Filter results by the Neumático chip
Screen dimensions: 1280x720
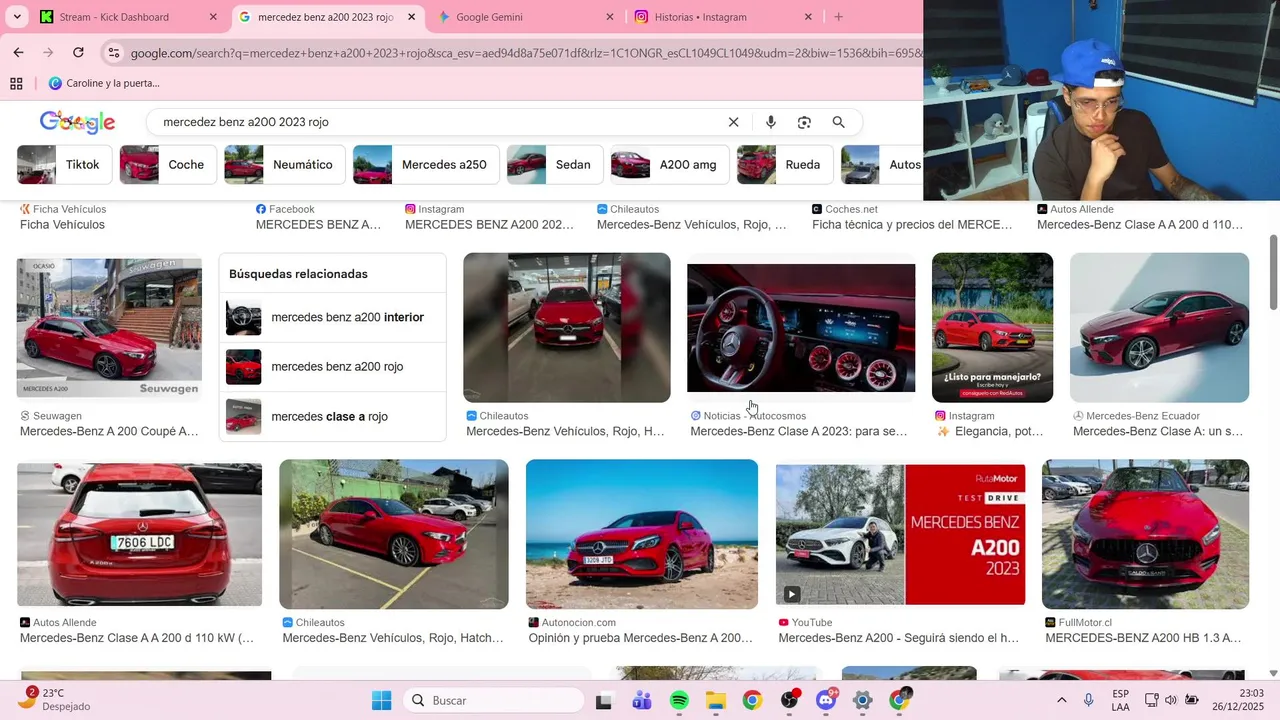click(x=285, y=165)
